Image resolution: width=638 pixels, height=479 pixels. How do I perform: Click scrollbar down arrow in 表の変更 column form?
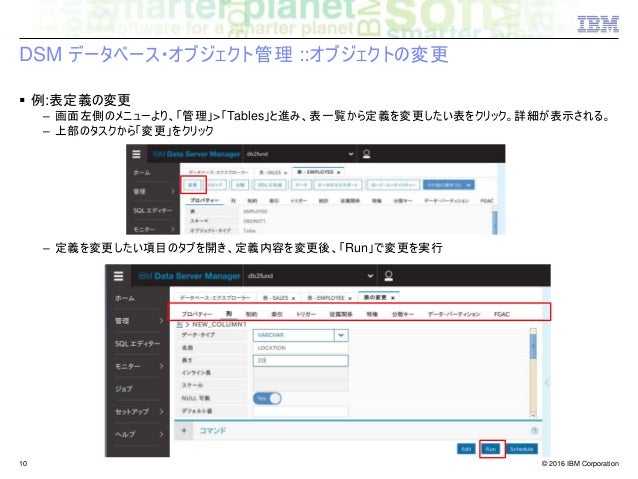coord(533,416)
